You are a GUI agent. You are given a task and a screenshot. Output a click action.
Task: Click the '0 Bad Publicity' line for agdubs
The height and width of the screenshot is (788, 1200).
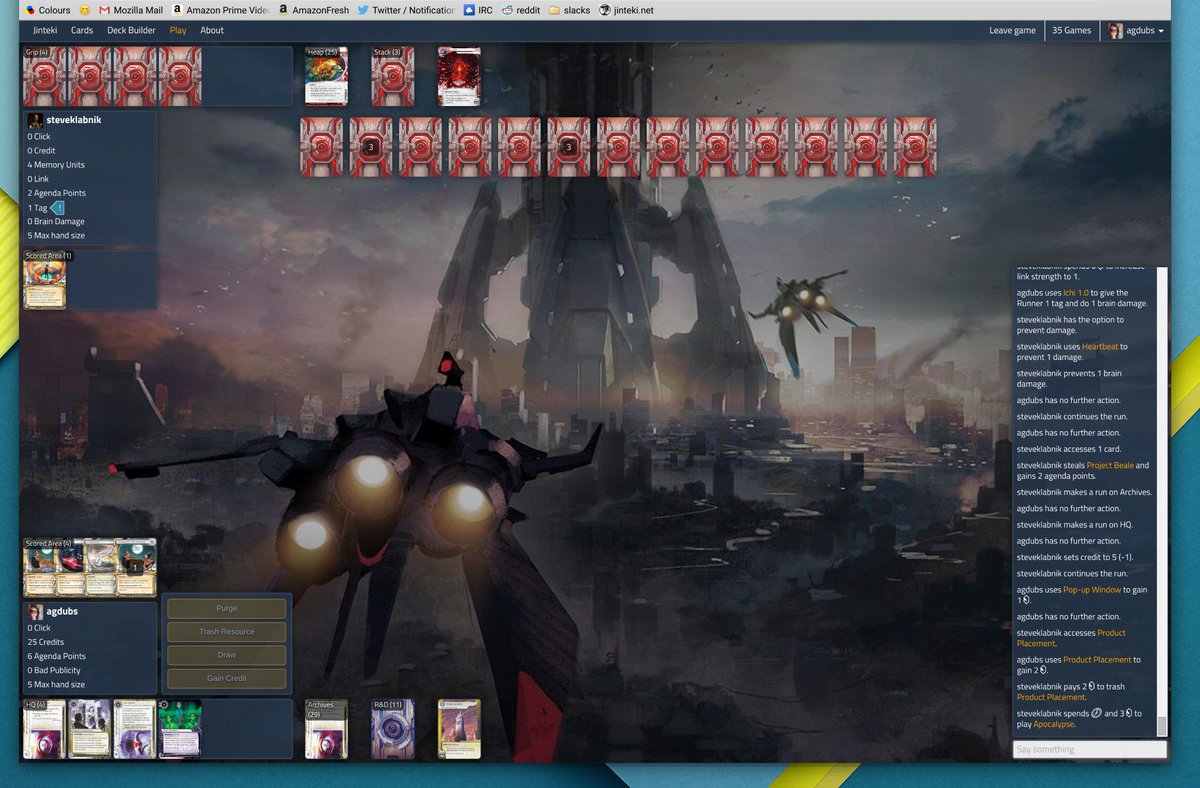coord(54,670)
